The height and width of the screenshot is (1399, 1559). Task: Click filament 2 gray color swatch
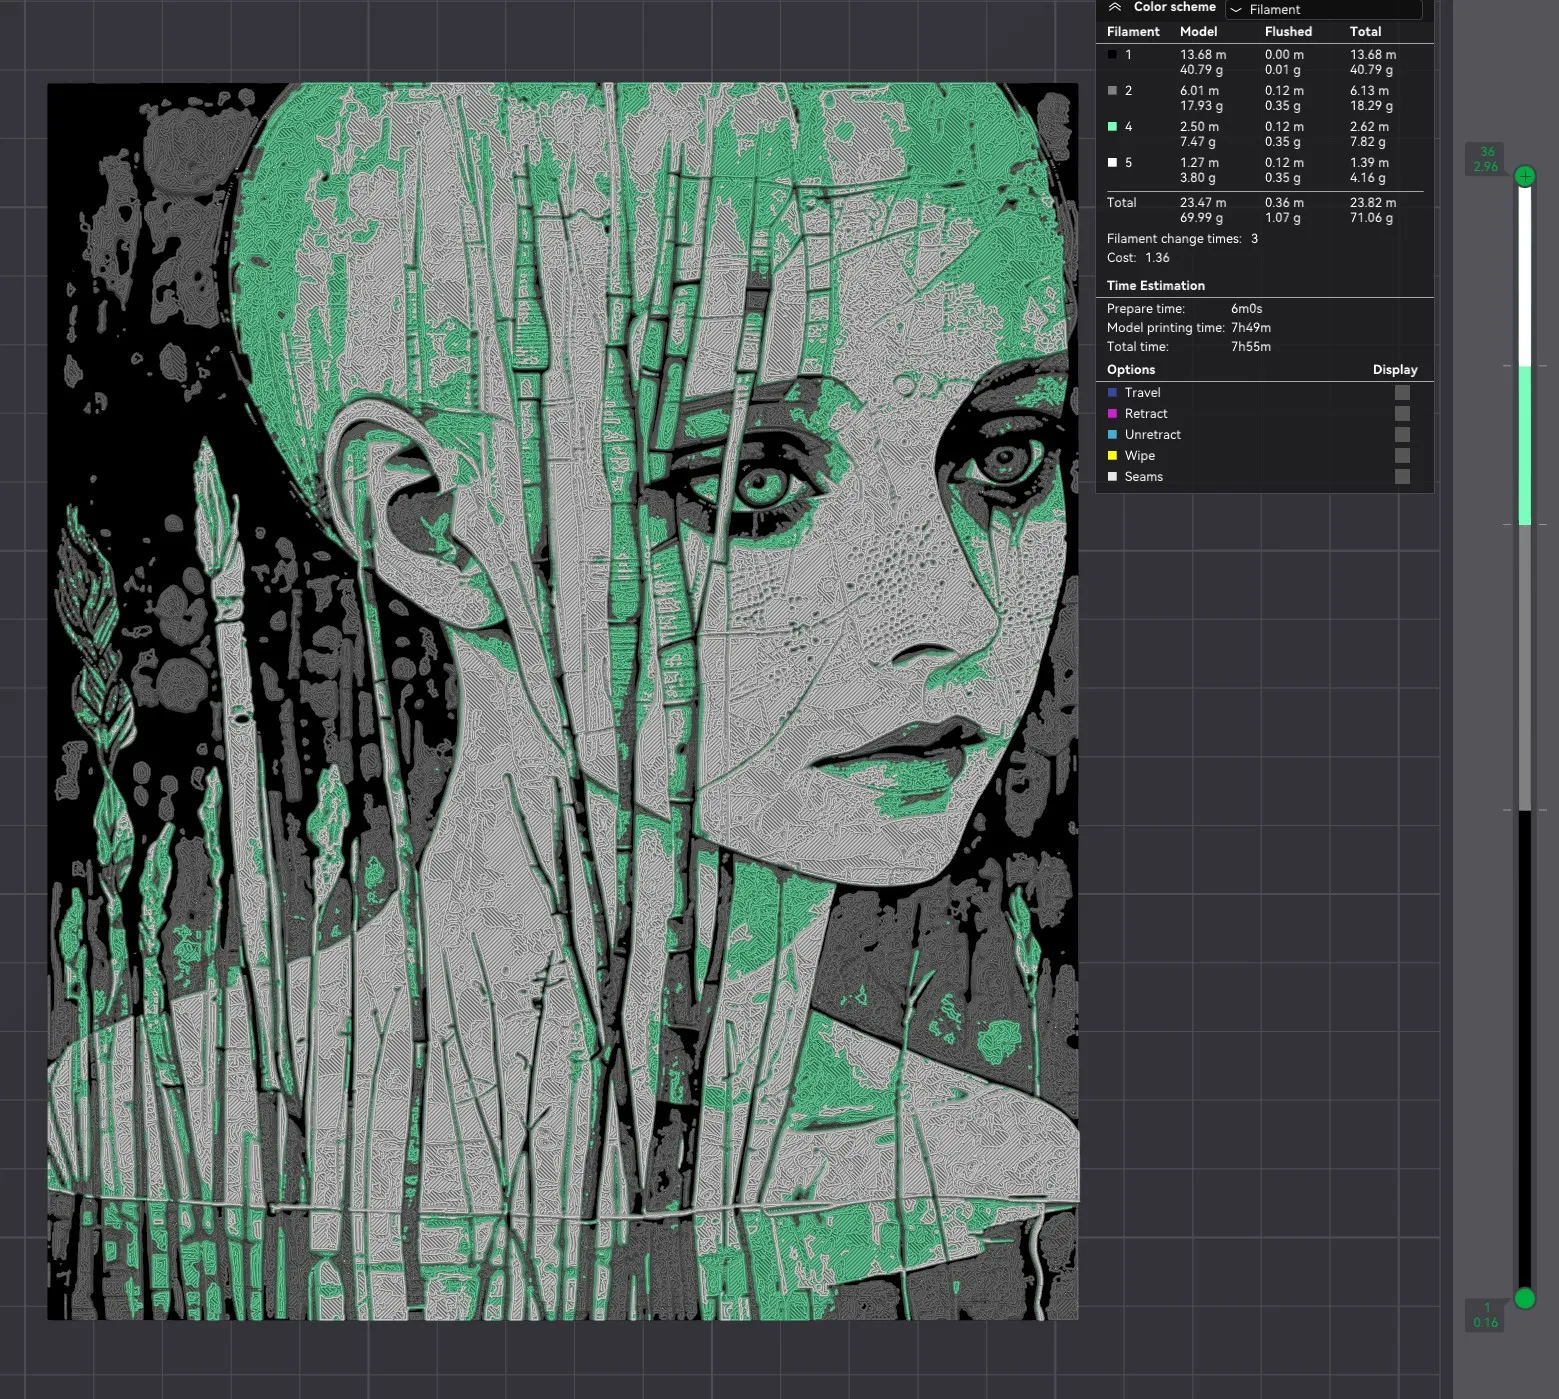click(1112, 91)
